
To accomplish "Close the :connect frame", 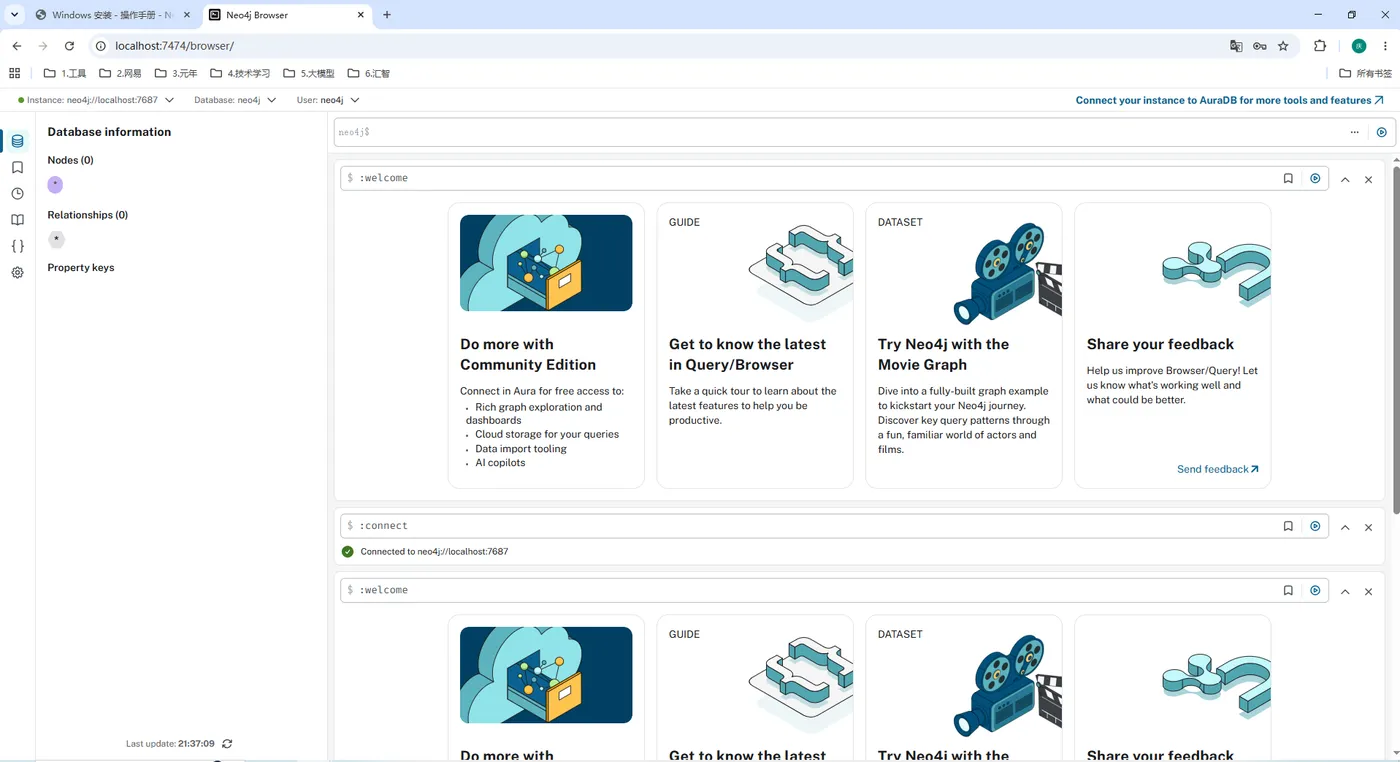I will tap(1369, 527).
